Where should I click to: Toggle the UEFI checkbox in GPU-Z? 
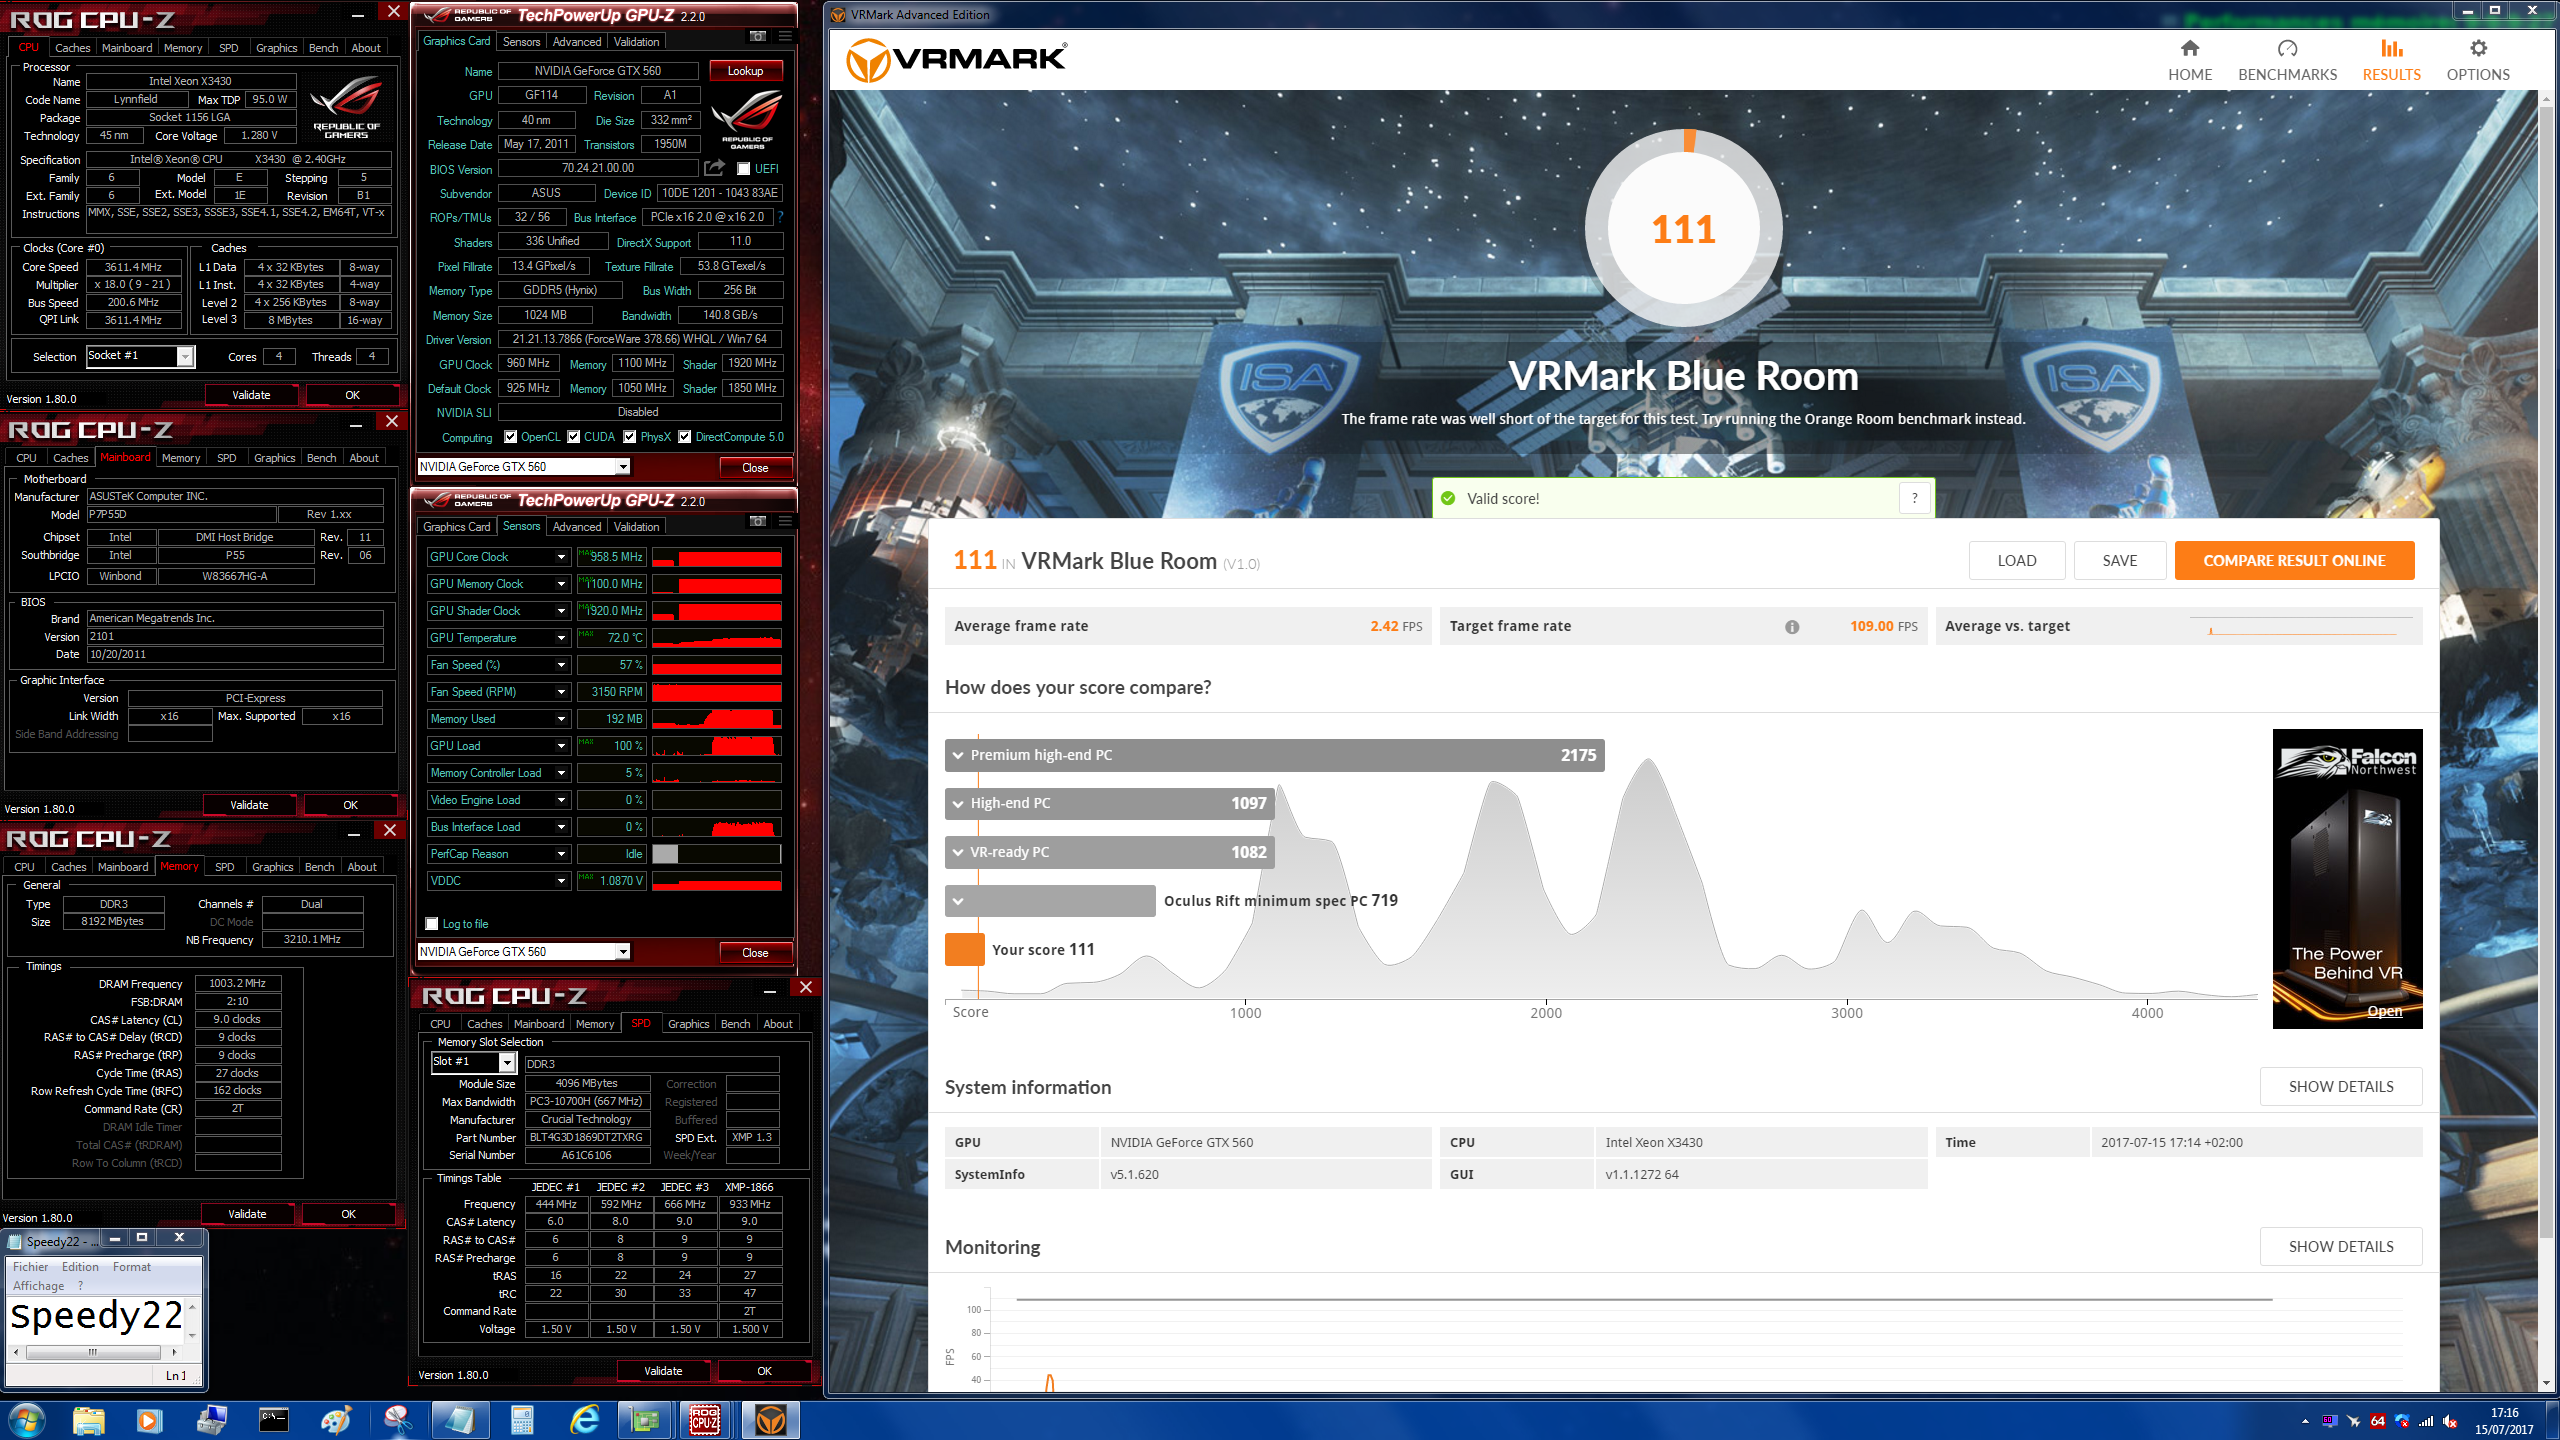743,169
